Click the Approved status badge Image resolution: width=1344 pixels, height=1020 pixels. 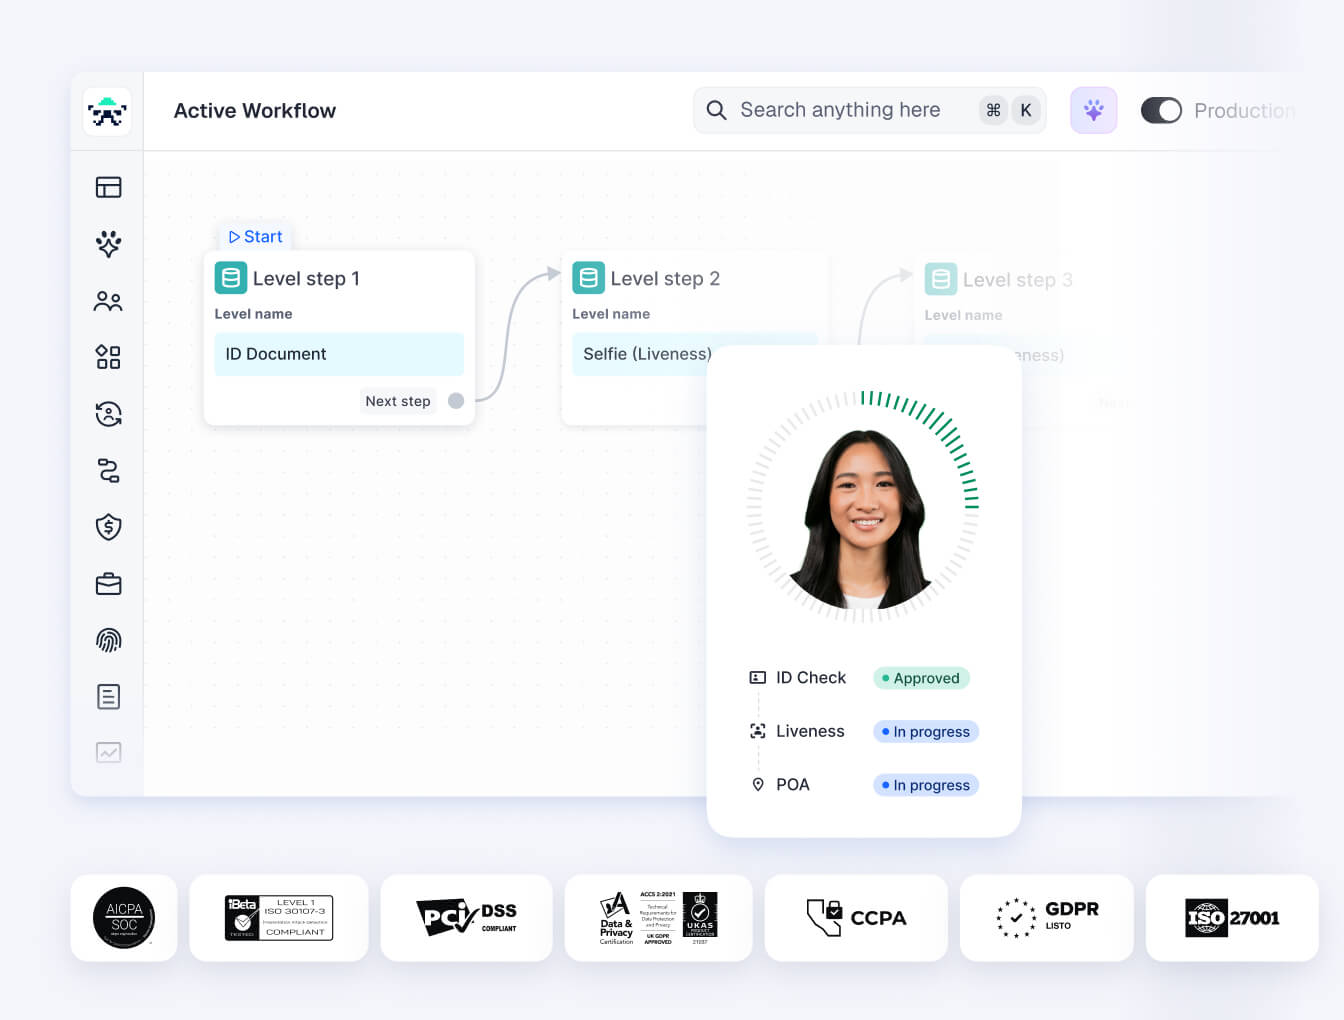click(x=921, y=678)
